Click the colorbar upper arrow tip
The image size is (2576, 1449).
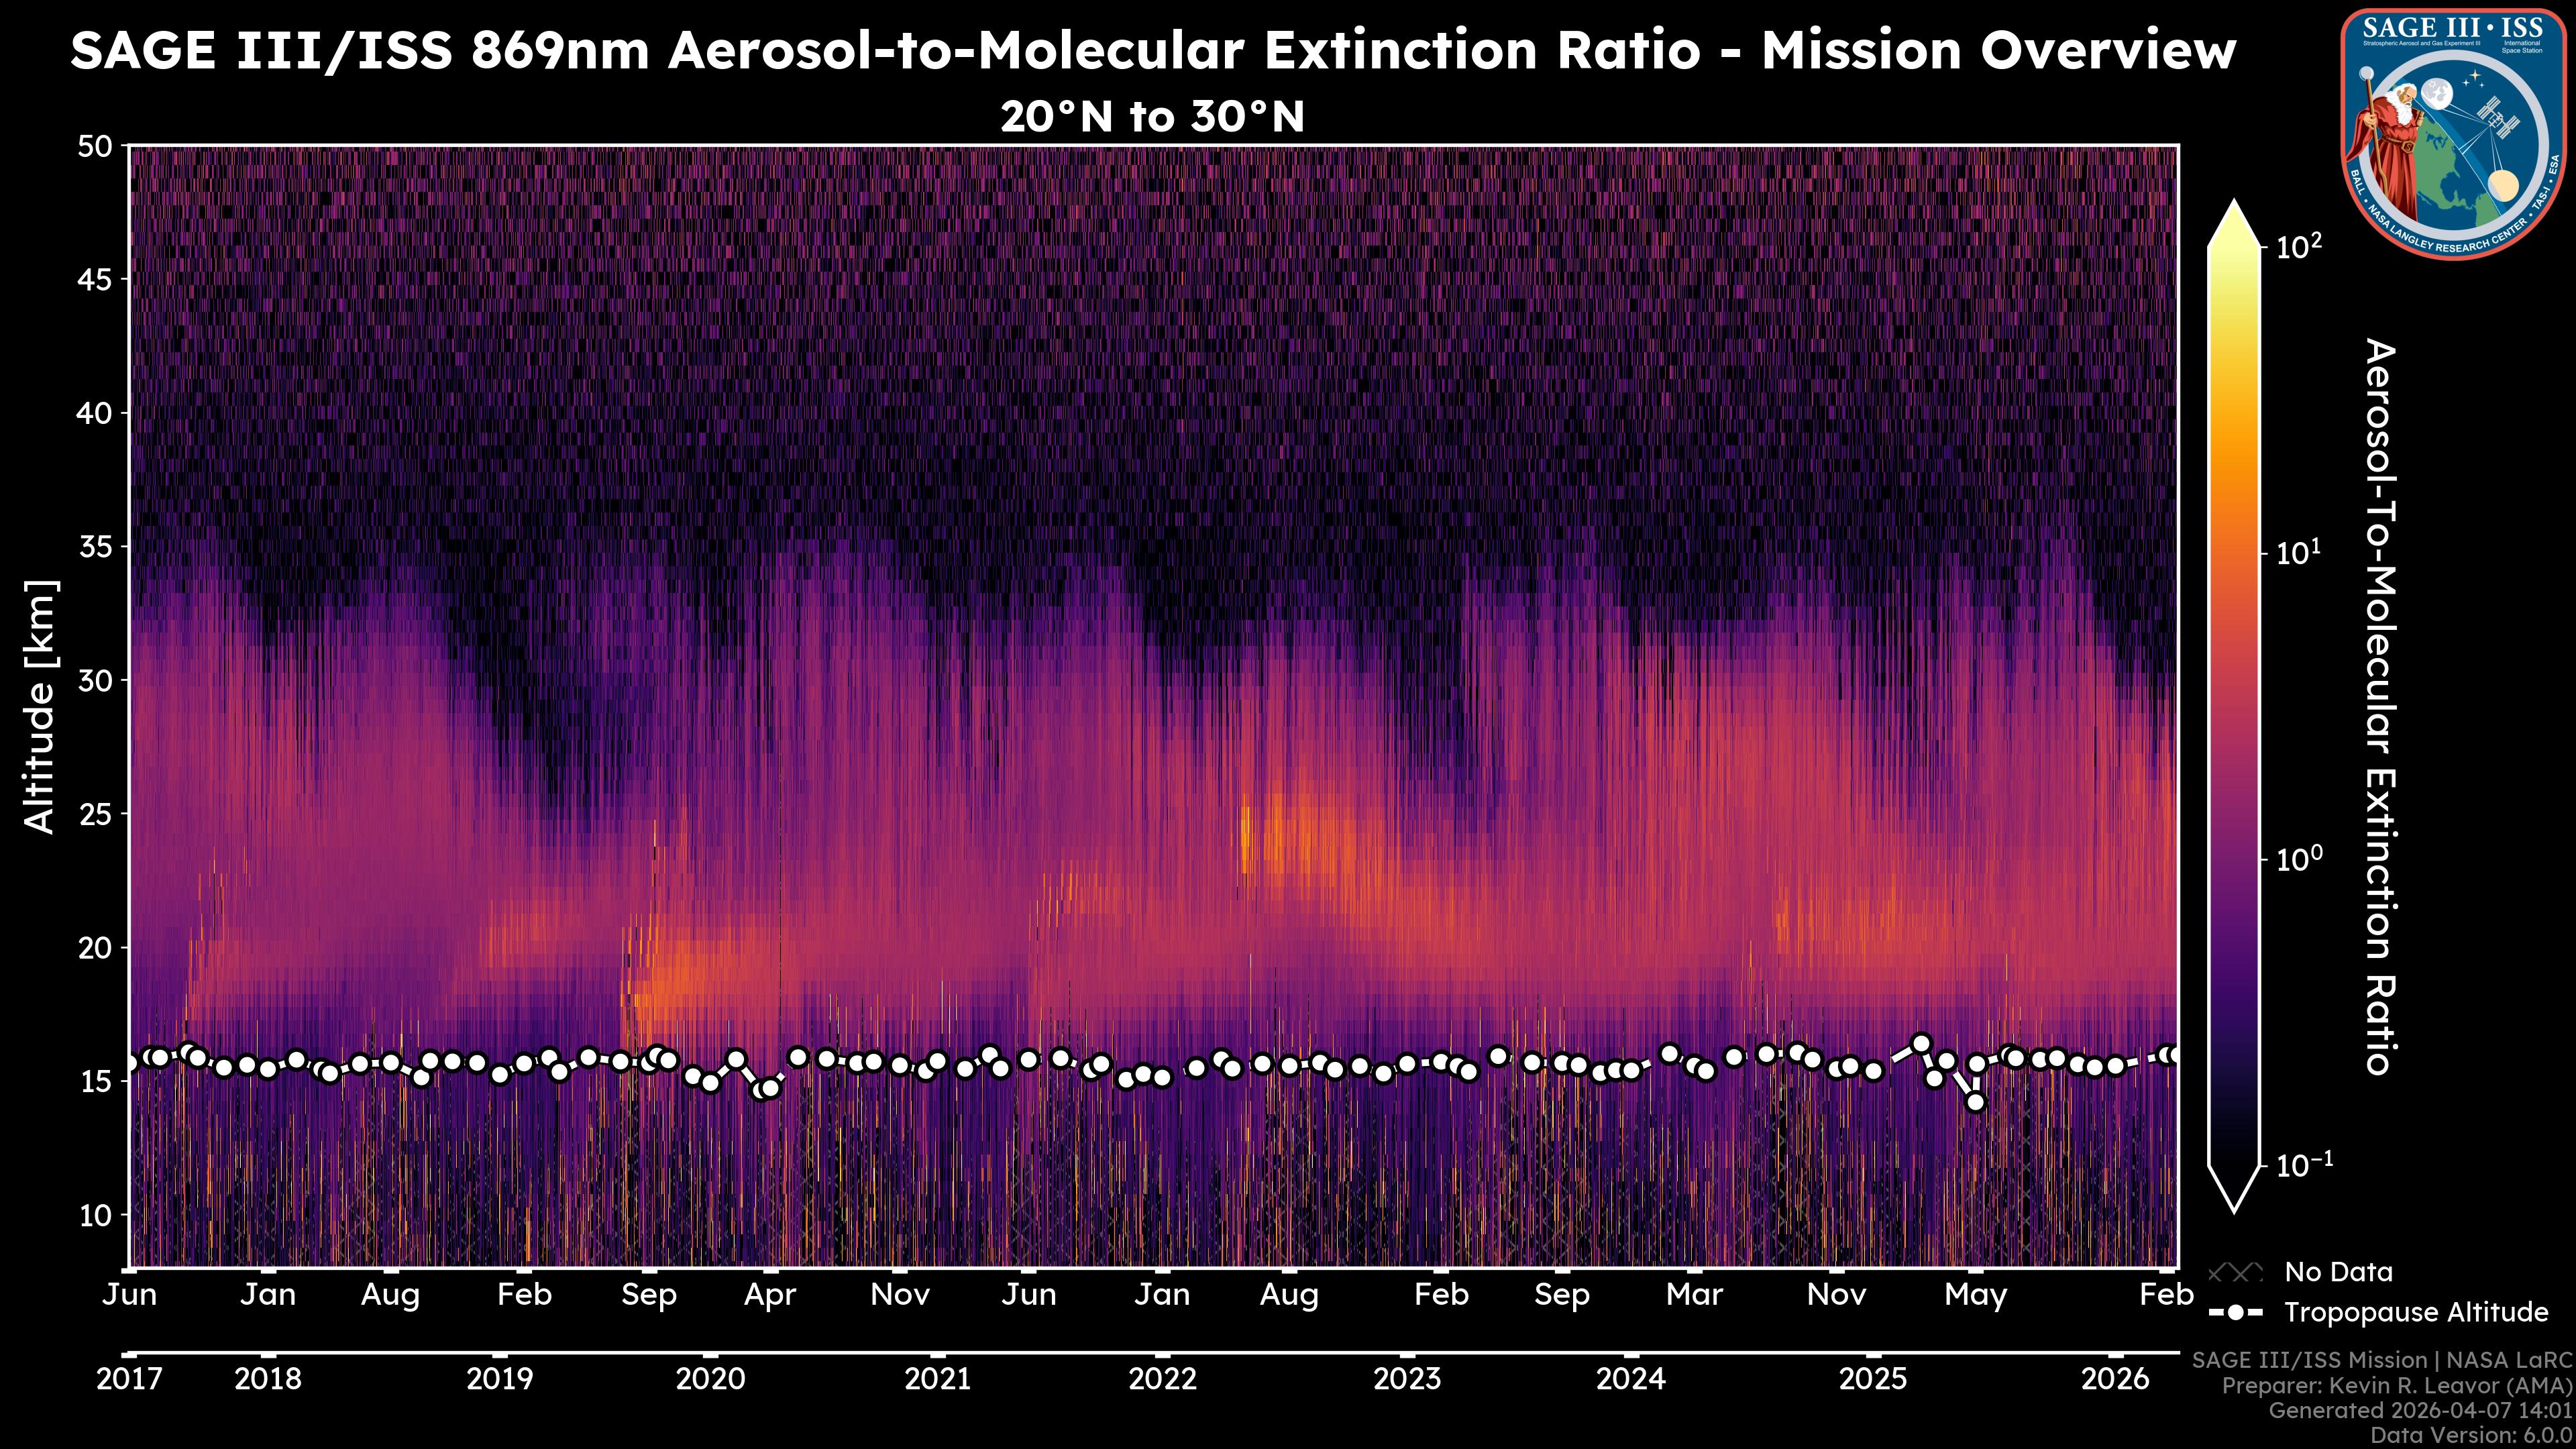click(2235, 208)
